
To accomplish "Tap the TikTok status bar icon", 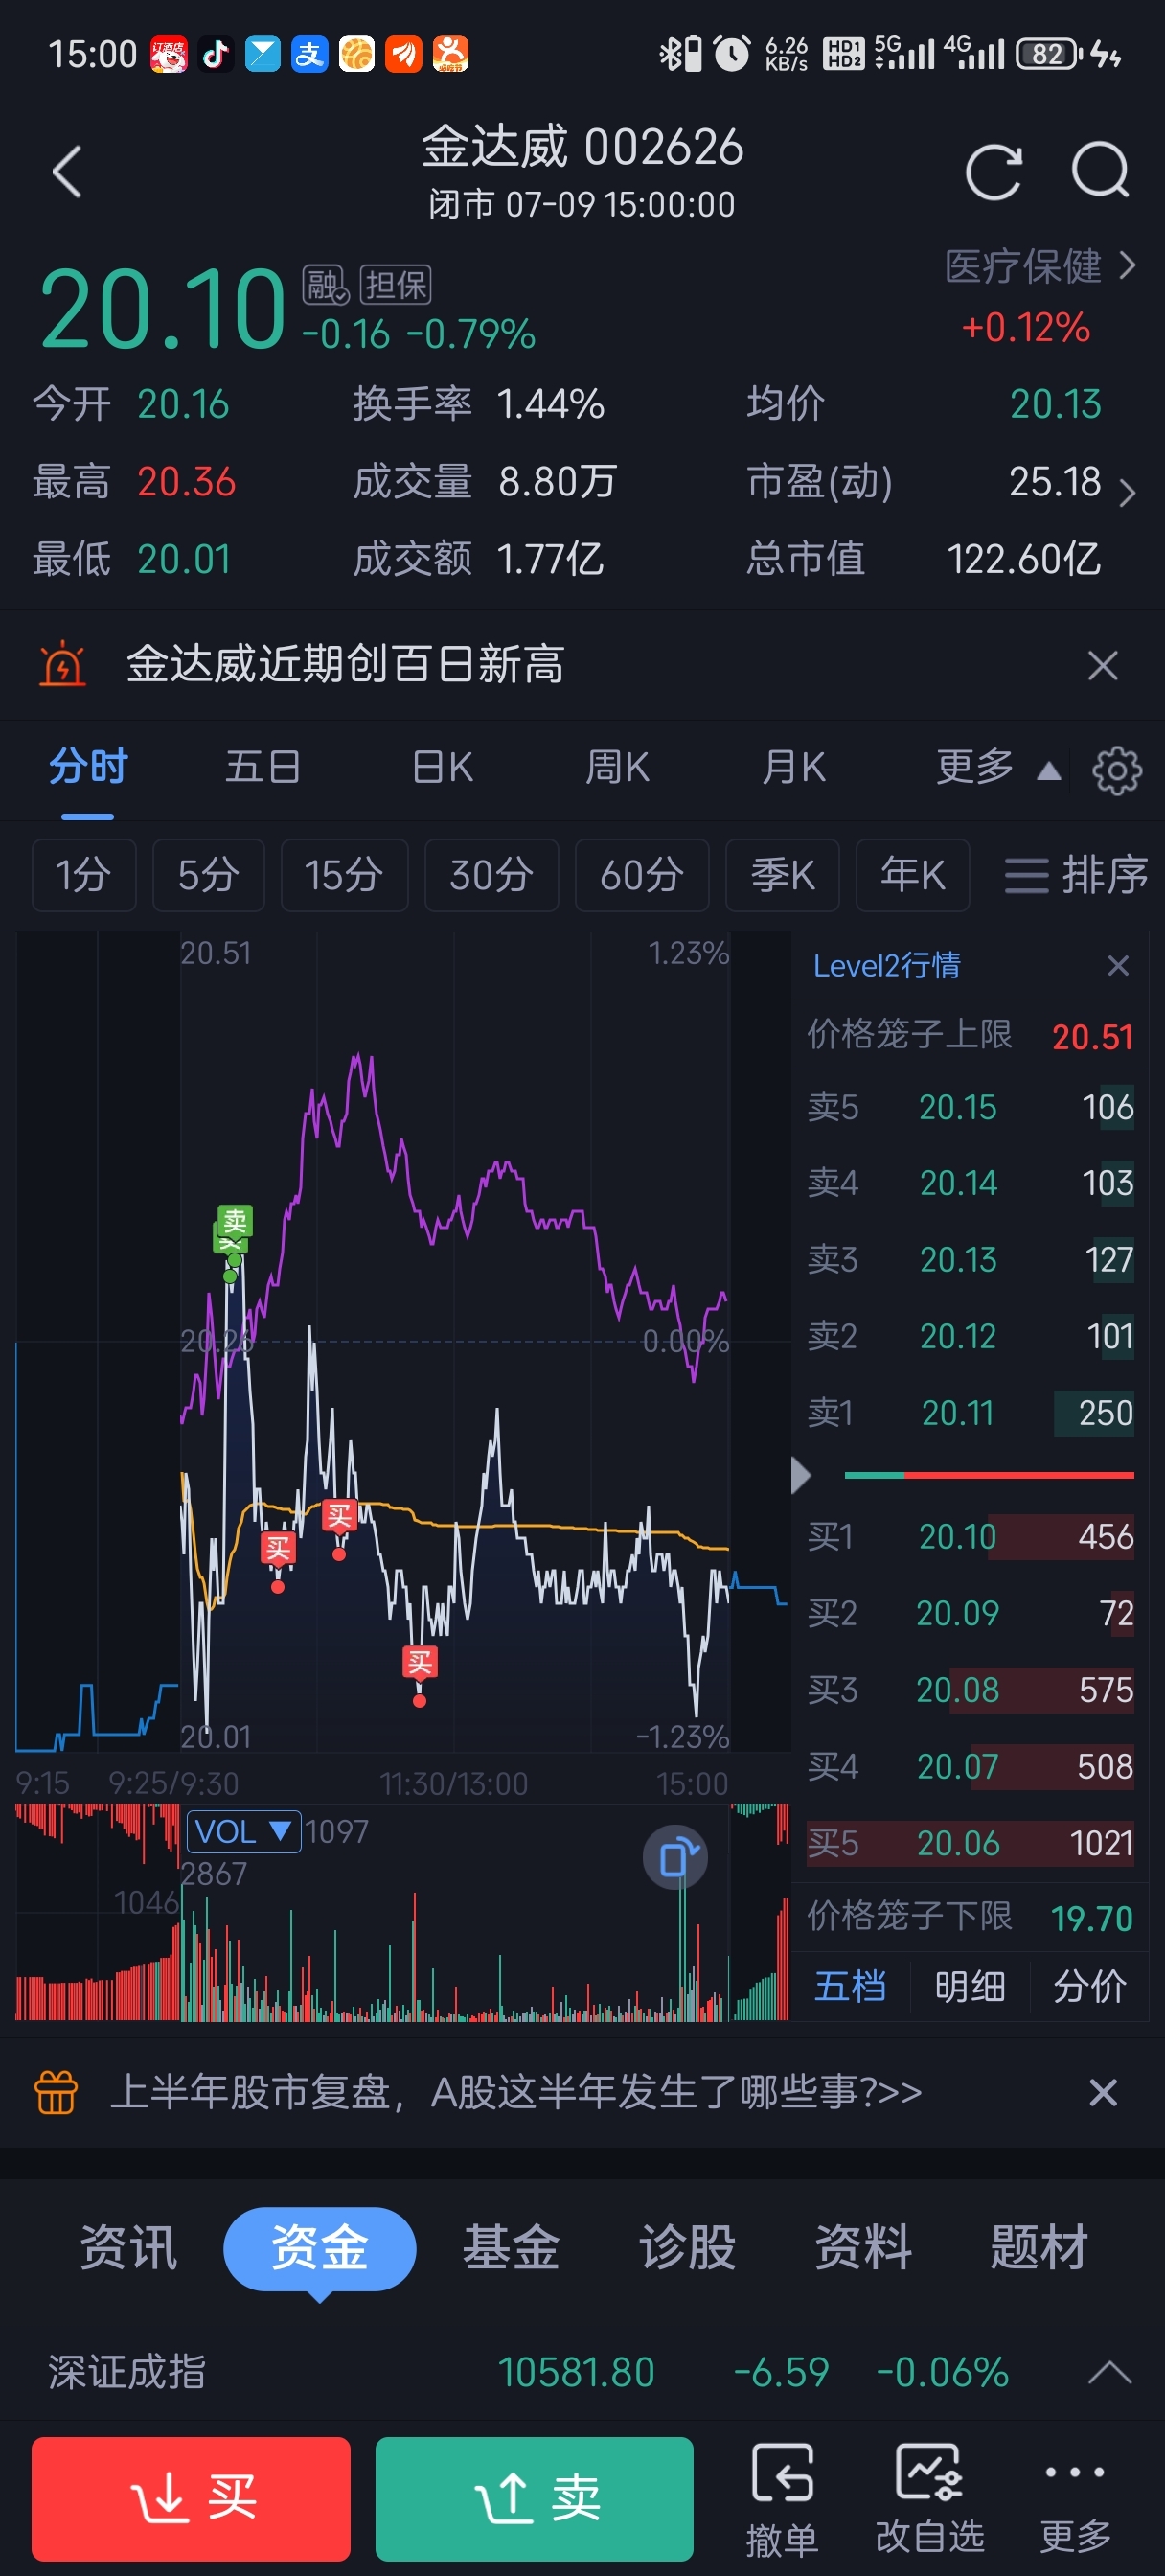I will 215,54.
